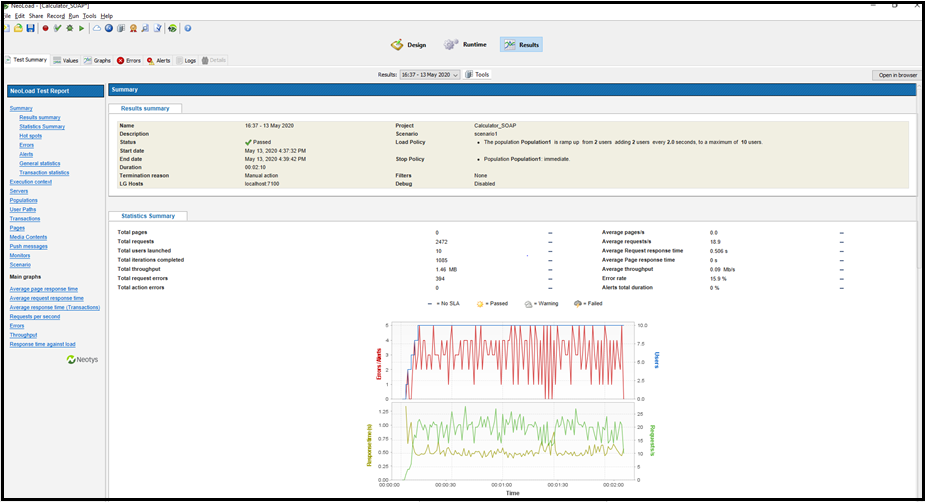Switch to the Errors tab
The width and height of the screenshot is (926, 502).
tap(128, 60)
